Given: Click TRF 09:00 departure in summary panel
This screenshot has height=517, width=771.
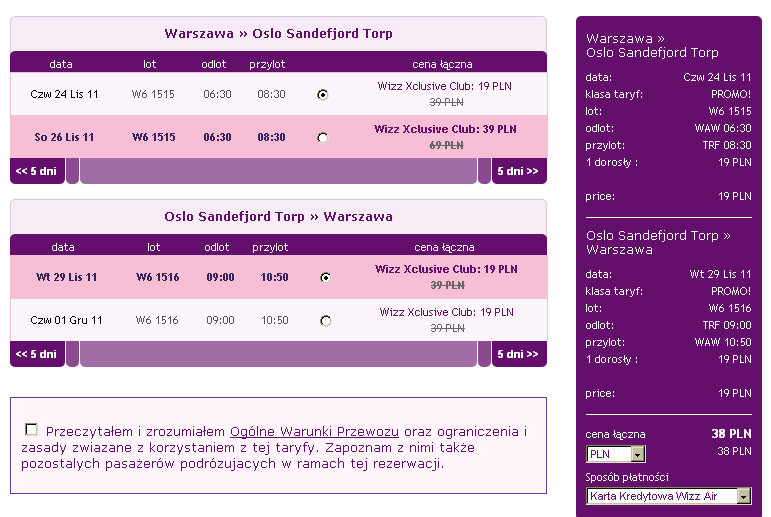Looking at the screenshot, I should coord(727,325).
